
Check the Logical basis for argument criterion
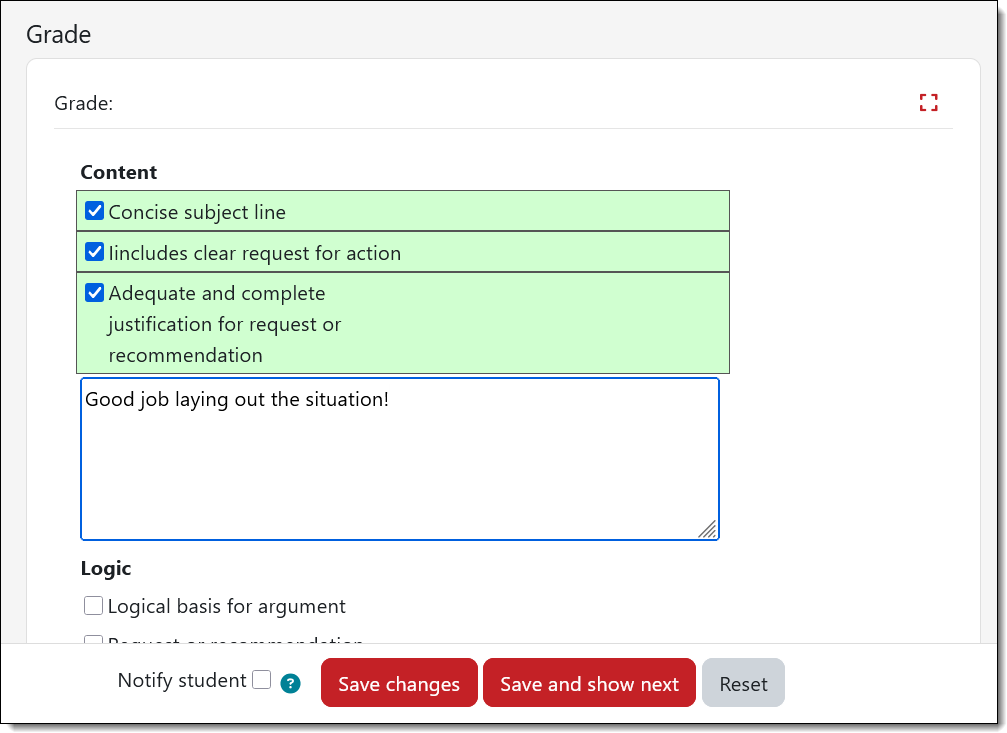93,605
